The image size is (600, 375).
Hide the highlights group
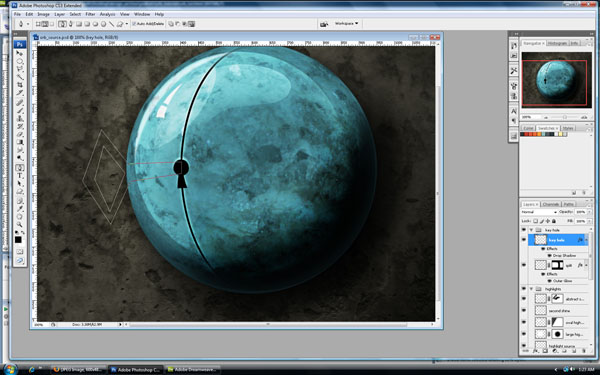click(524, 289)
